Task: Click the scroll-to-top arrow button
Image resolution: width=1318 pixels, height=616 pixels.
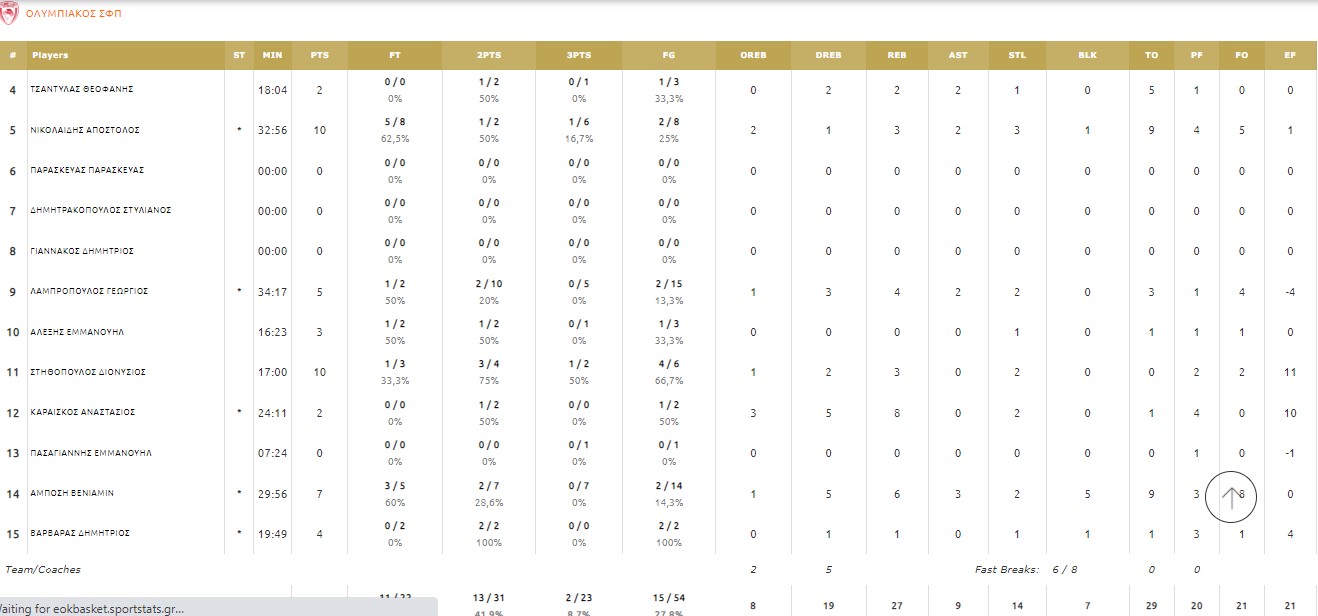Action: tap(1231, 497)
